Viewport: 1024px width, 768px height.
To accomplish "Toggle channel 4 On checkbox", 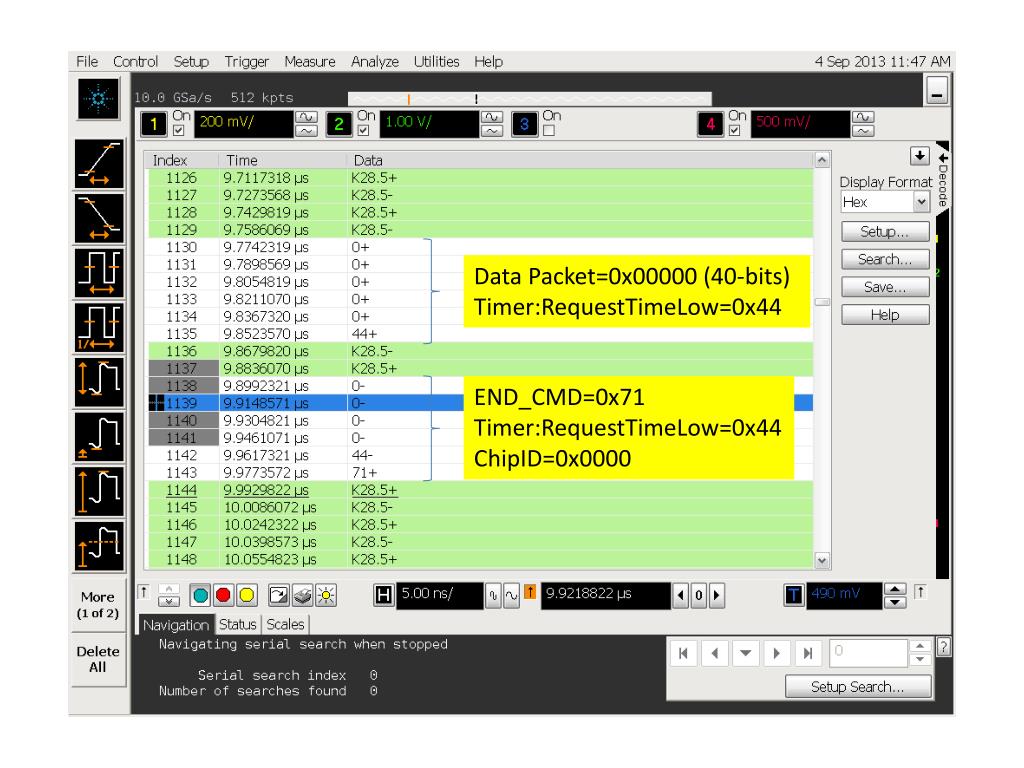I will 735,131.
